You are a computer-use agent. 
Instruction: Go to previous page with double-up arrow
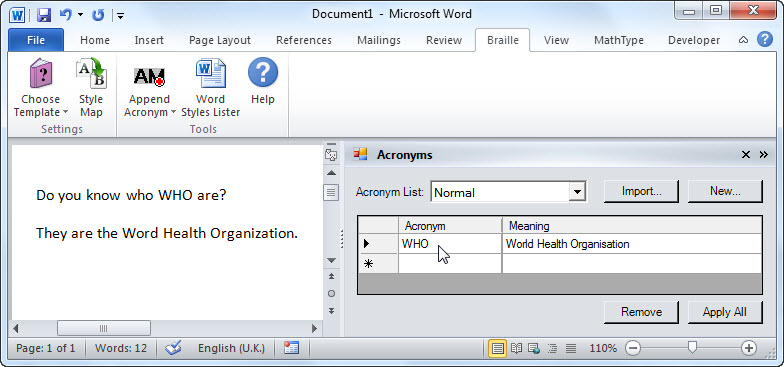point(331,276)
